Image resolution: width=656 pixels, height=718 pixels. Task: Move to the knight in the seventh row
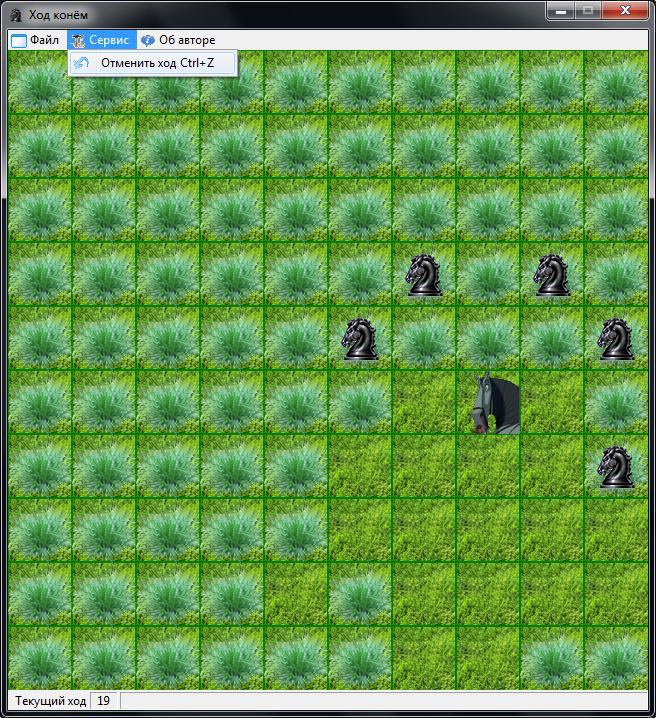[x=616, y=467]
